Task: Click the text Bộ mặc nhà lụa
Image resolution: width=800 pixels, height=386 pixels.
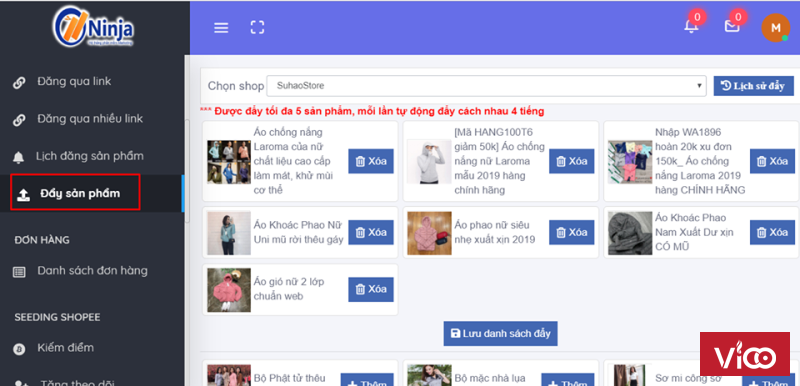Action: [x=490, y=378]
